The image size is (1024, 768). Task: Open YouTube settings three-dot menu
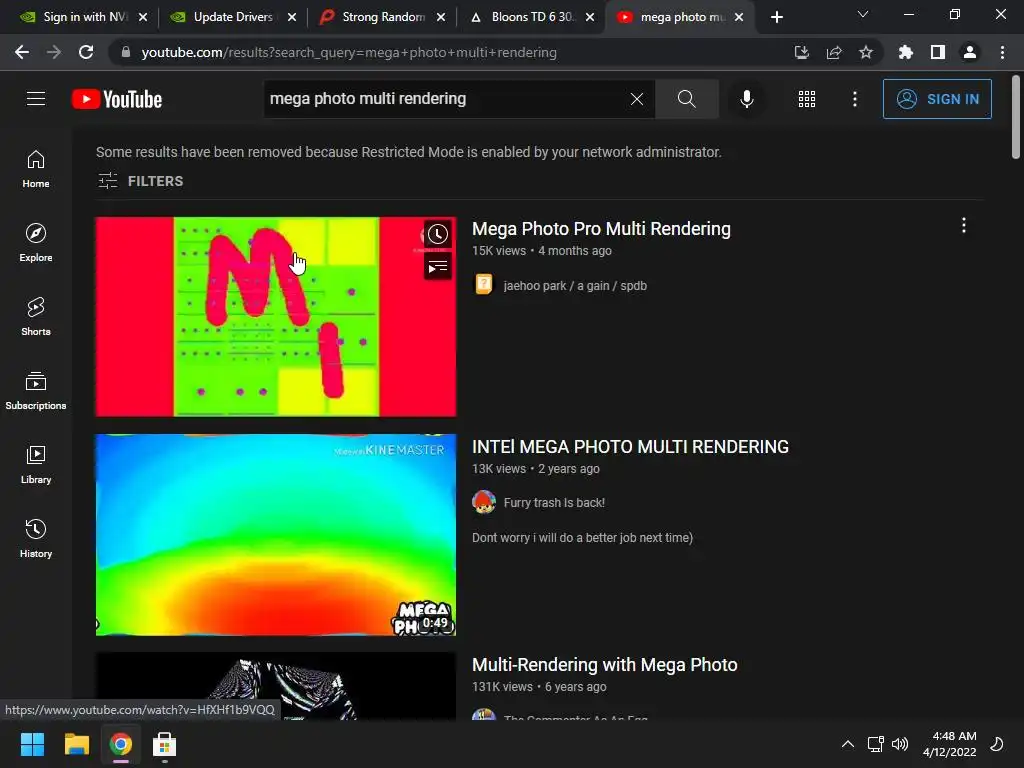coord(855,99)
